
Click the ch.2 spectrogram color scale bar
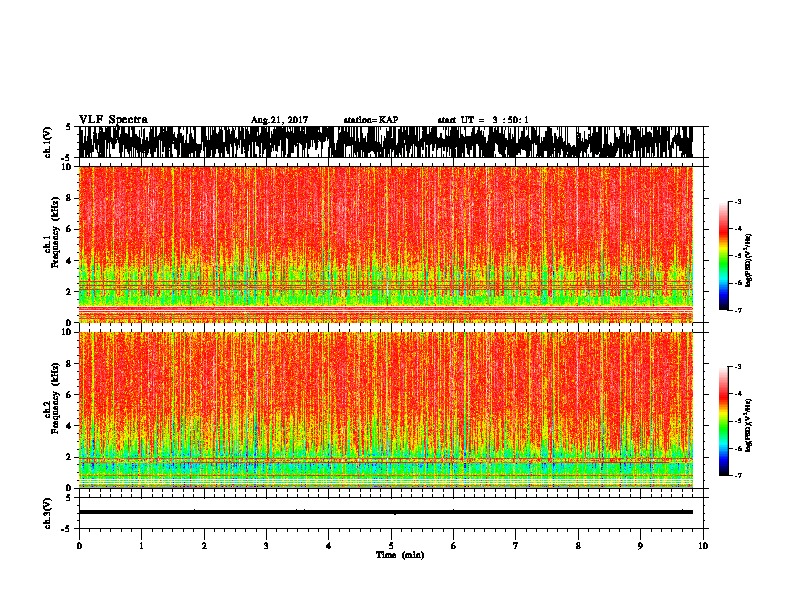(x=724, y=421)
